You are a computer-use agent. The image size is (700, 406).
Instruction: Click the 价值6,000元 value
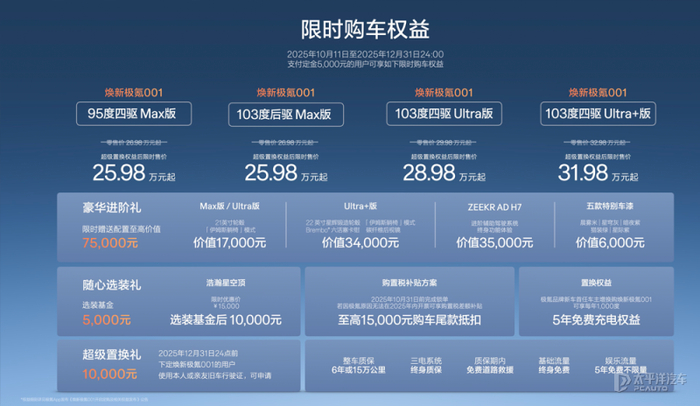tap(610, 243)
